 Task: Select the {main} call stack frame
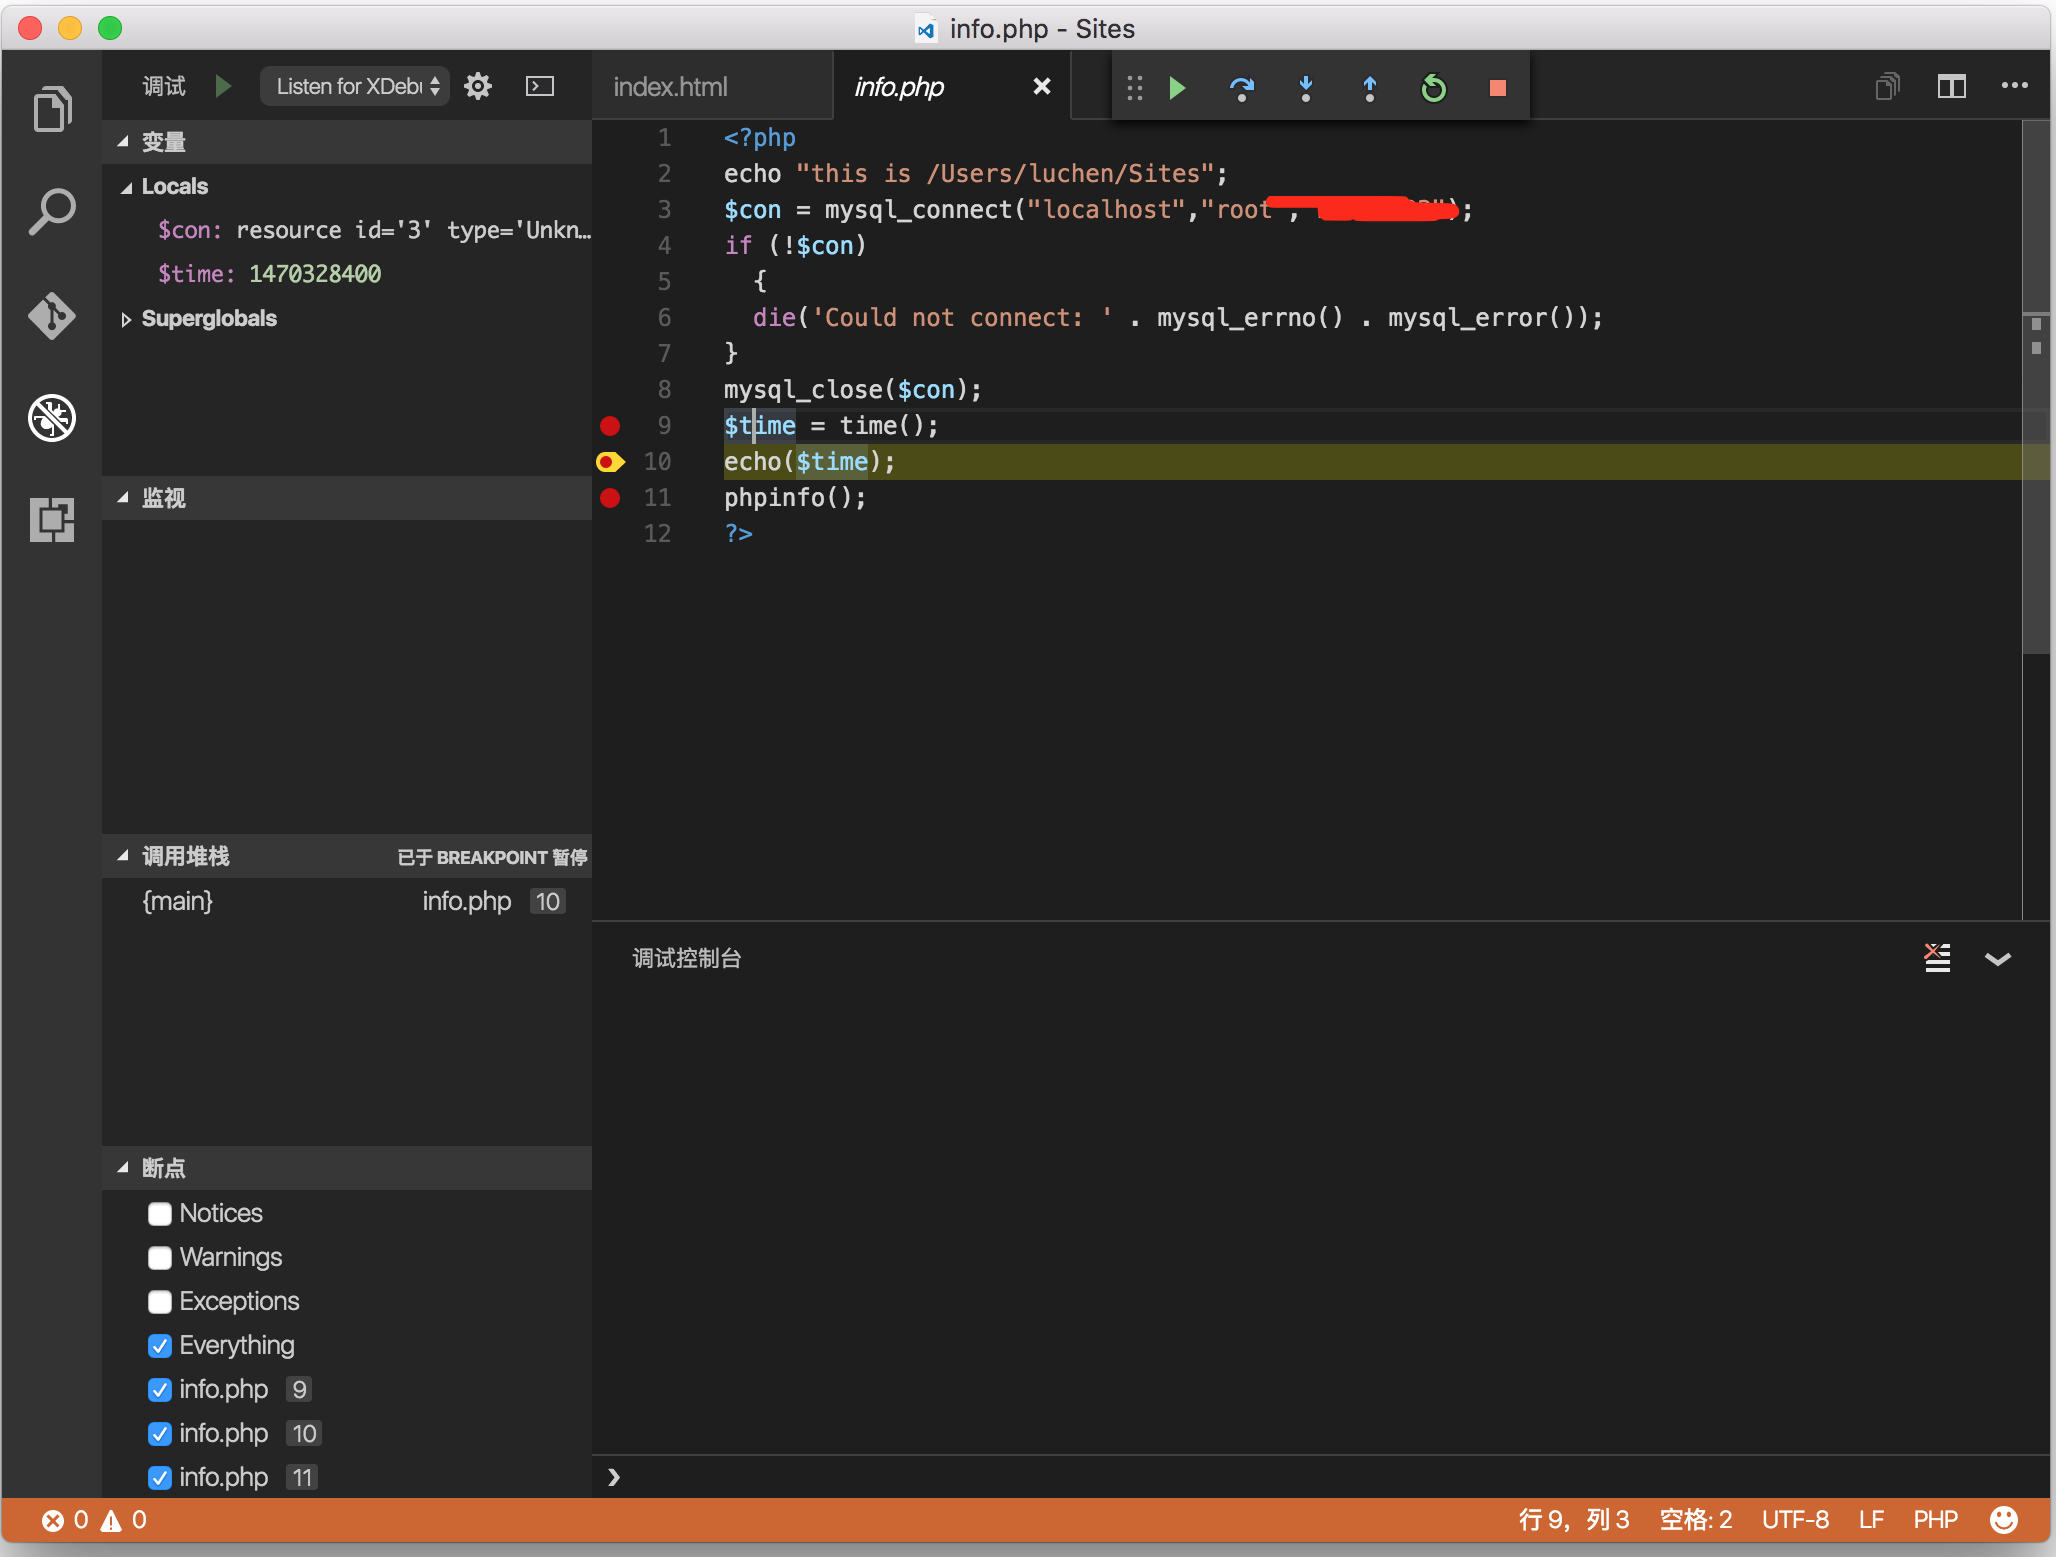346,901
